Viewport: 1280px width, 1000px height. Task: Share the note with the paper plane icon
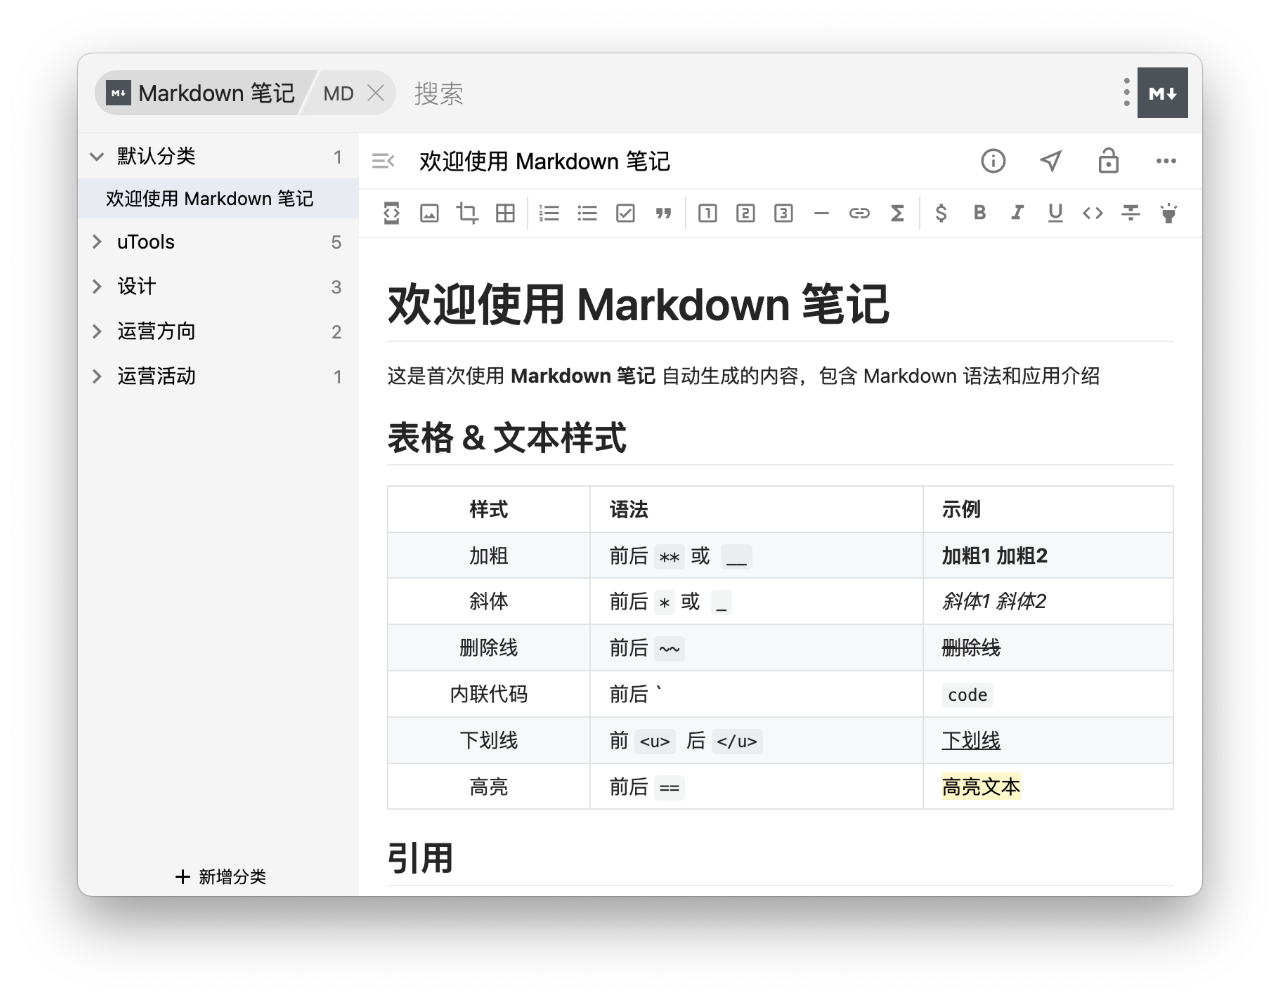pyautogui.click(x=1051, y=161)
